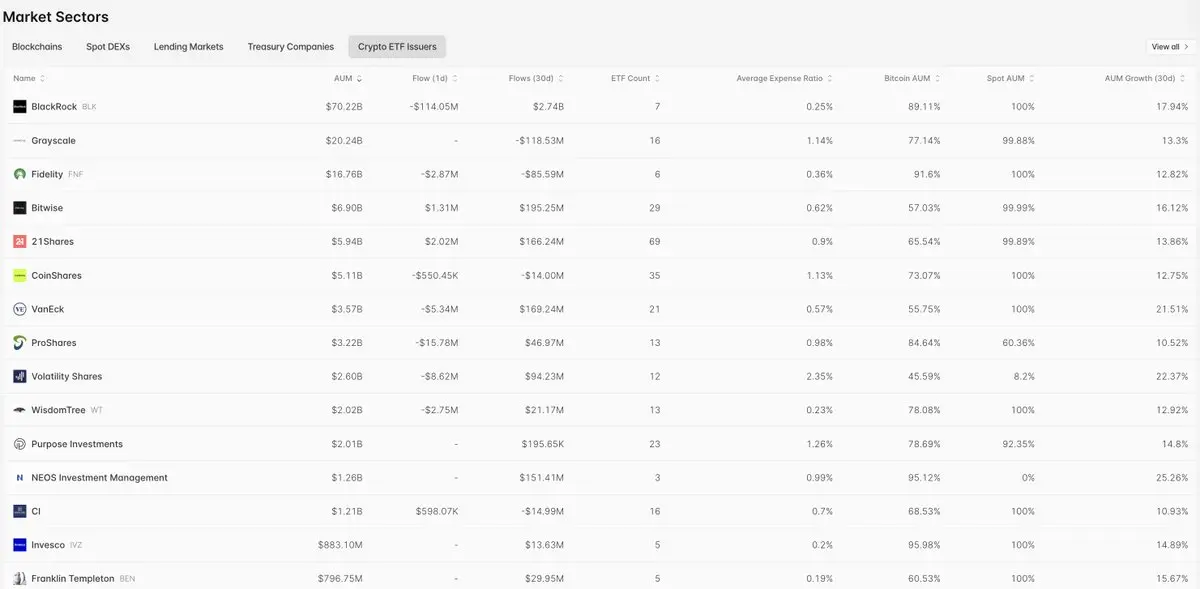Click BlackRock's $70.22B AUM value
Screen dimensions: 1200x589
click(x=344, y=106)
